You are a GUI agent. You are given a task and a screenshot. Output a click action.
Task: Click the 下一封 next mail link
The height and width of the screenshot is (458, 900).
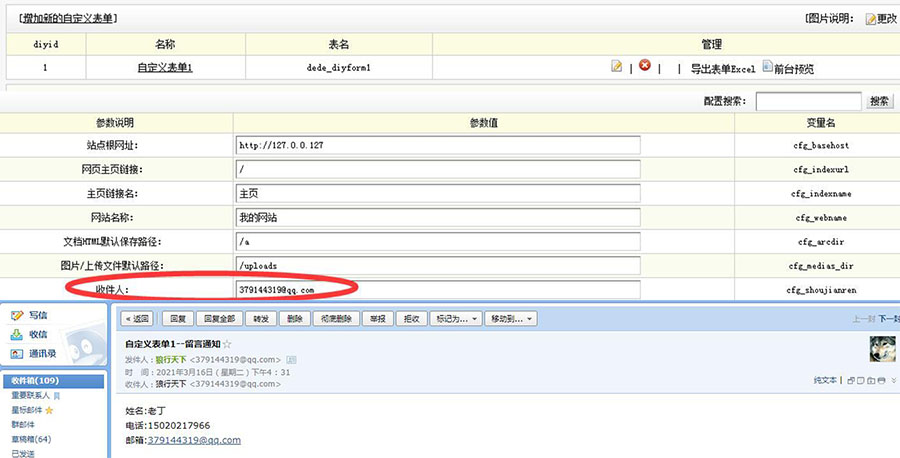coord(889,319)
